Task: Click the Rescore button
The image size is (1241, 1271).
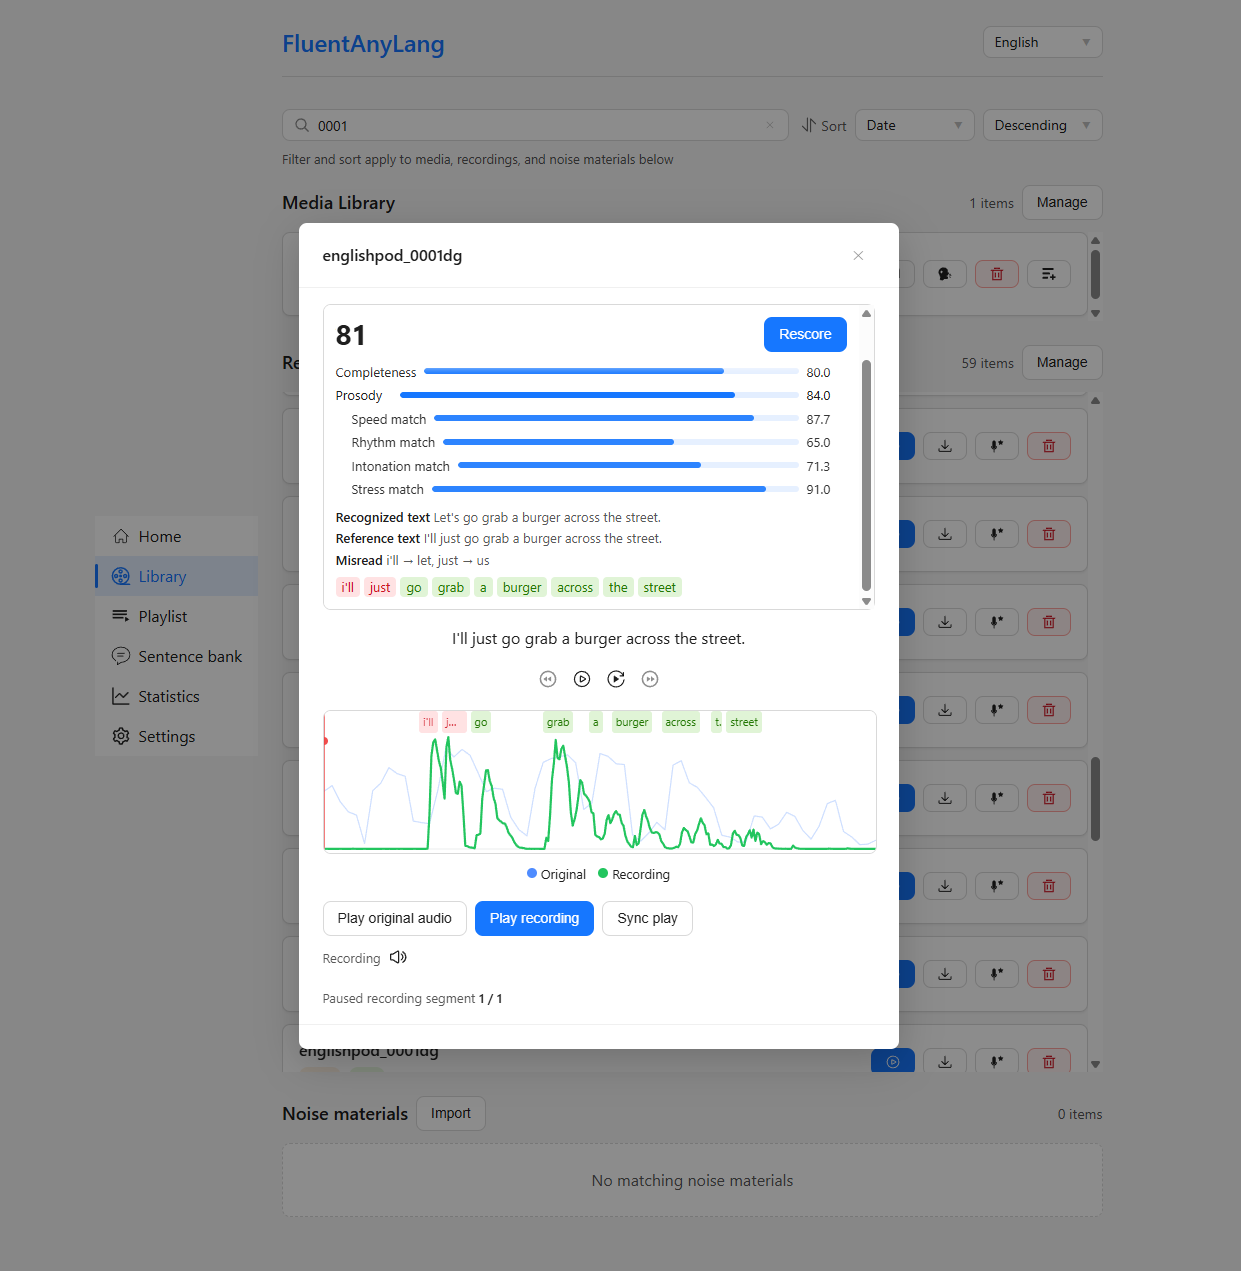Action: [805, 334]
